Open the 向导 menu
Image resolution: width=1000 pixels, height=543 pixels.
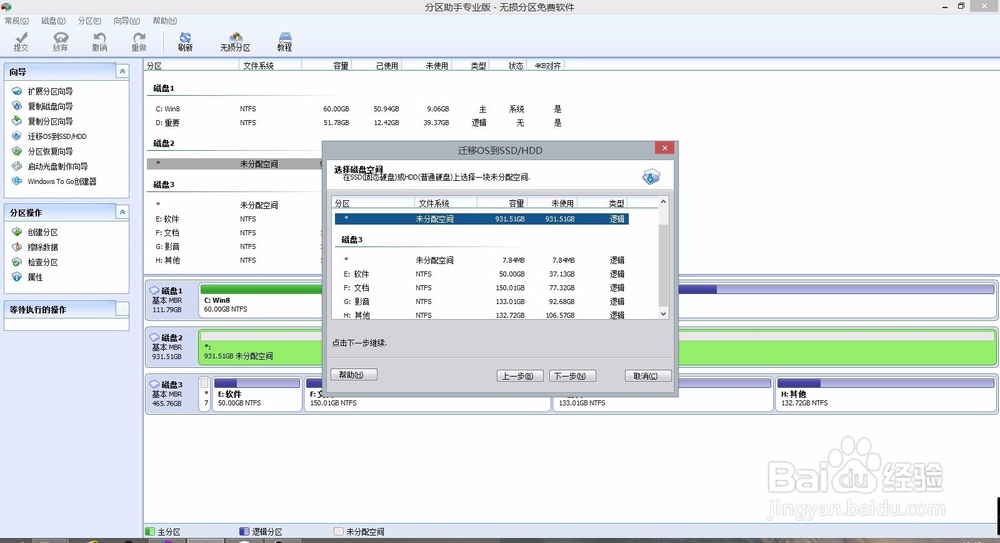click(127, 21)
